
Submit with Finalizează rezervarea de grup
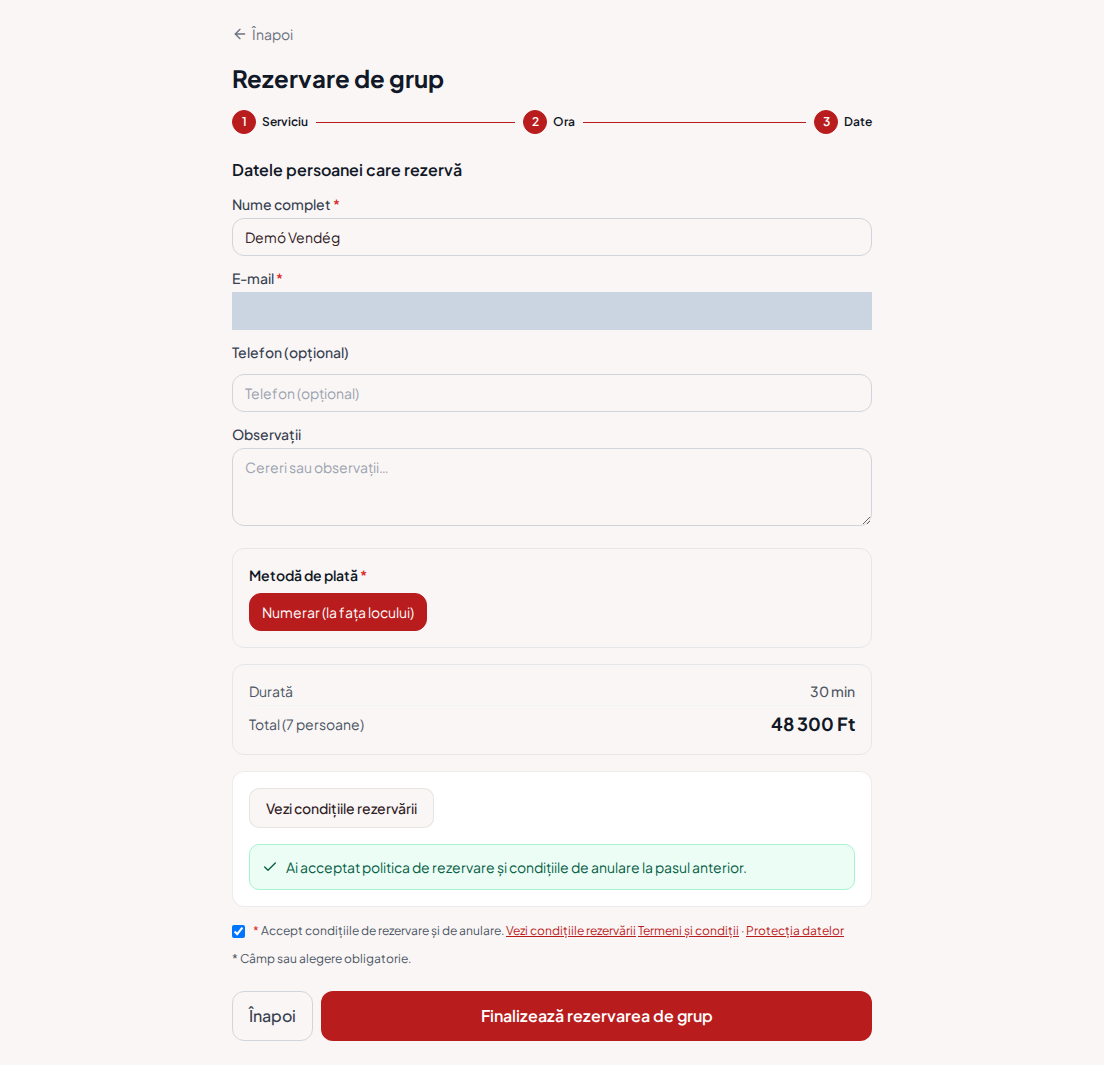tap(596, 1016)
